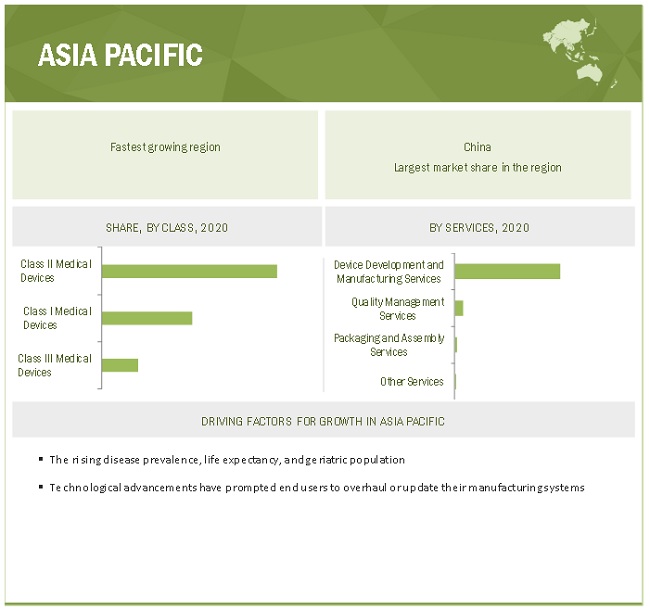
Task: Select the rising disease prevalence bullet point
Action: click(227, 460)
